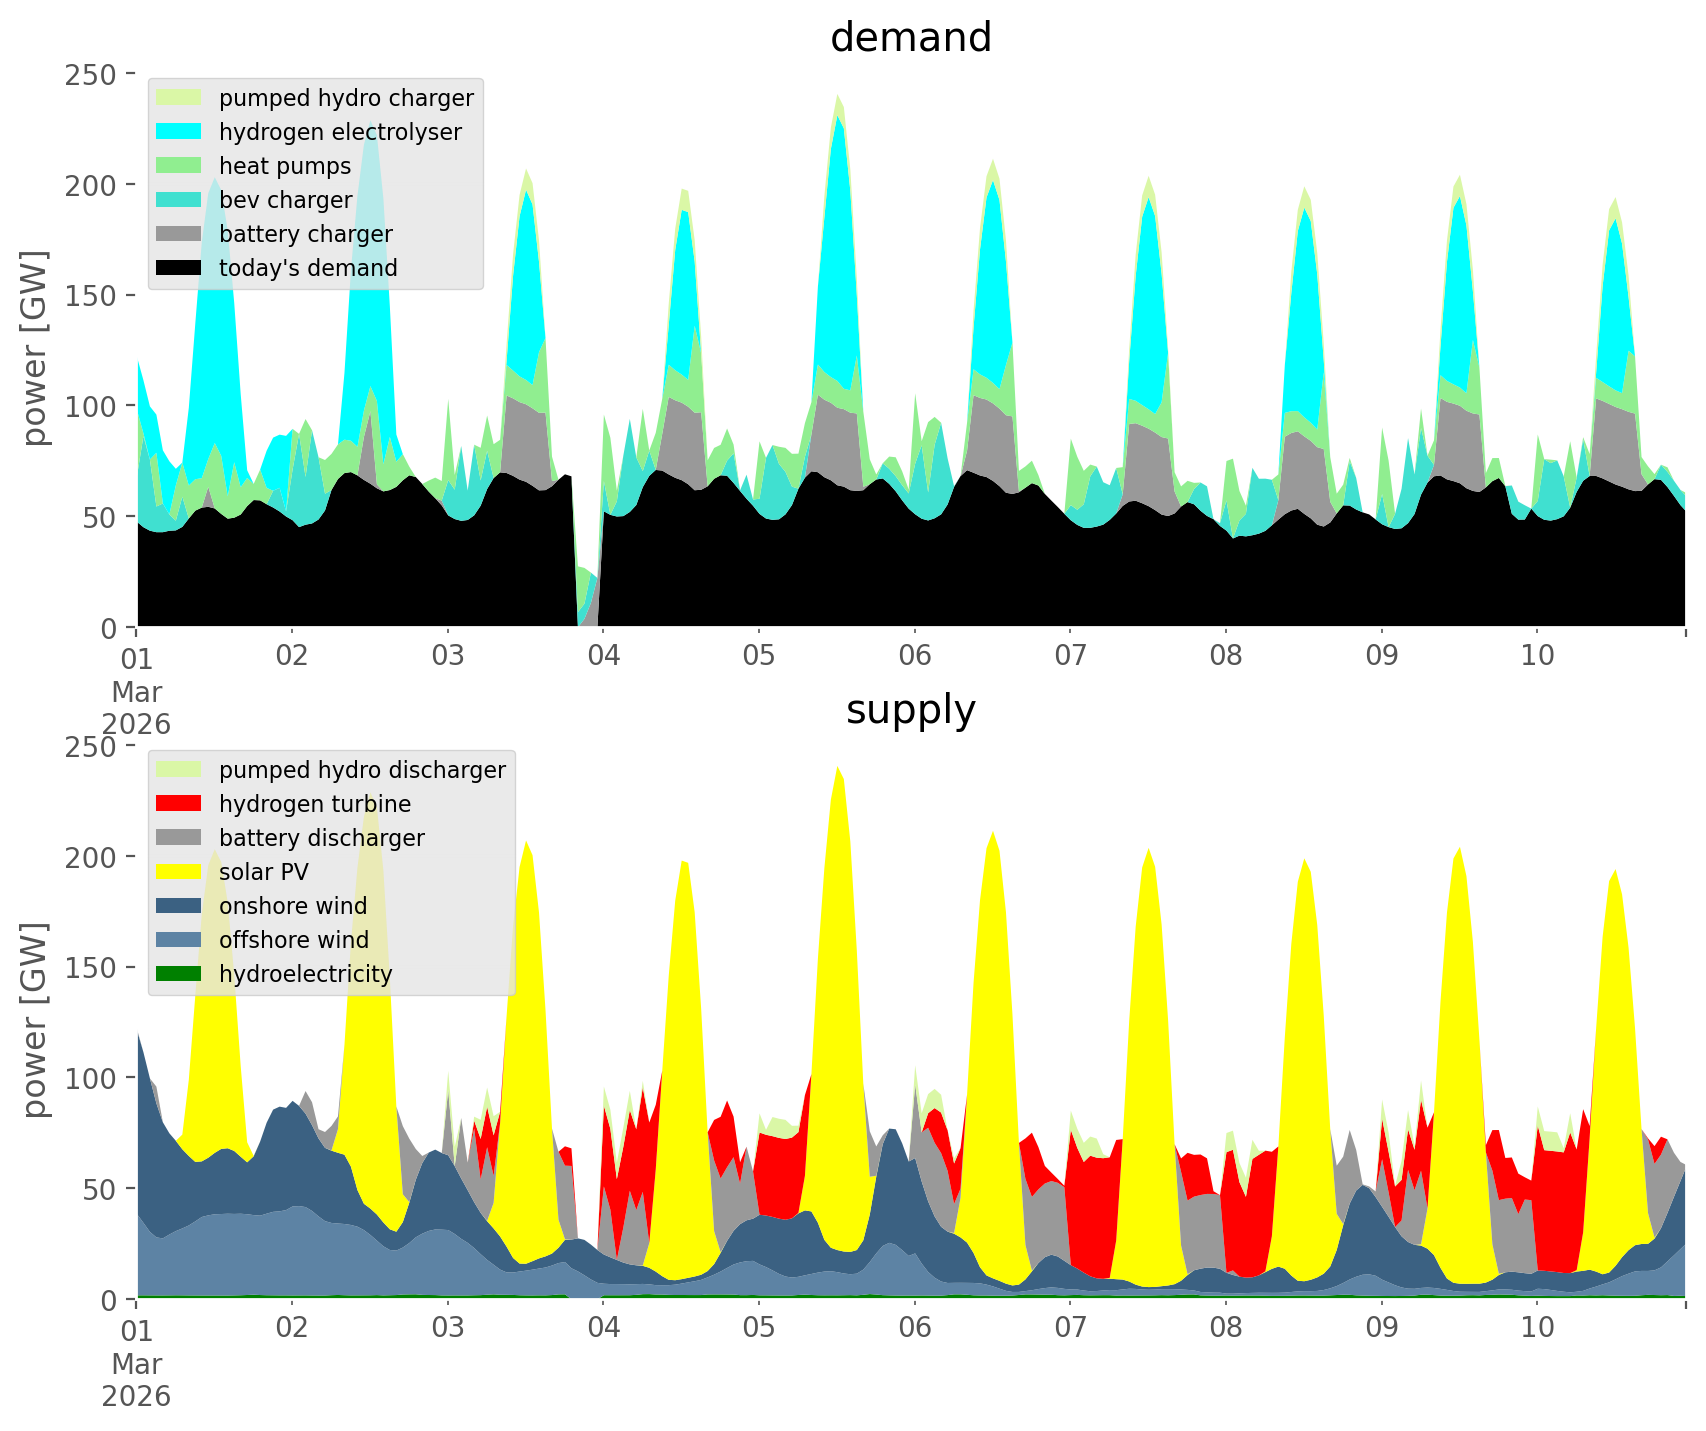Viewport: 1706px width, 1431px height.
Task: Select the heat pumps legend swatch
Action: pyautogui.click(x=180, y=166)
